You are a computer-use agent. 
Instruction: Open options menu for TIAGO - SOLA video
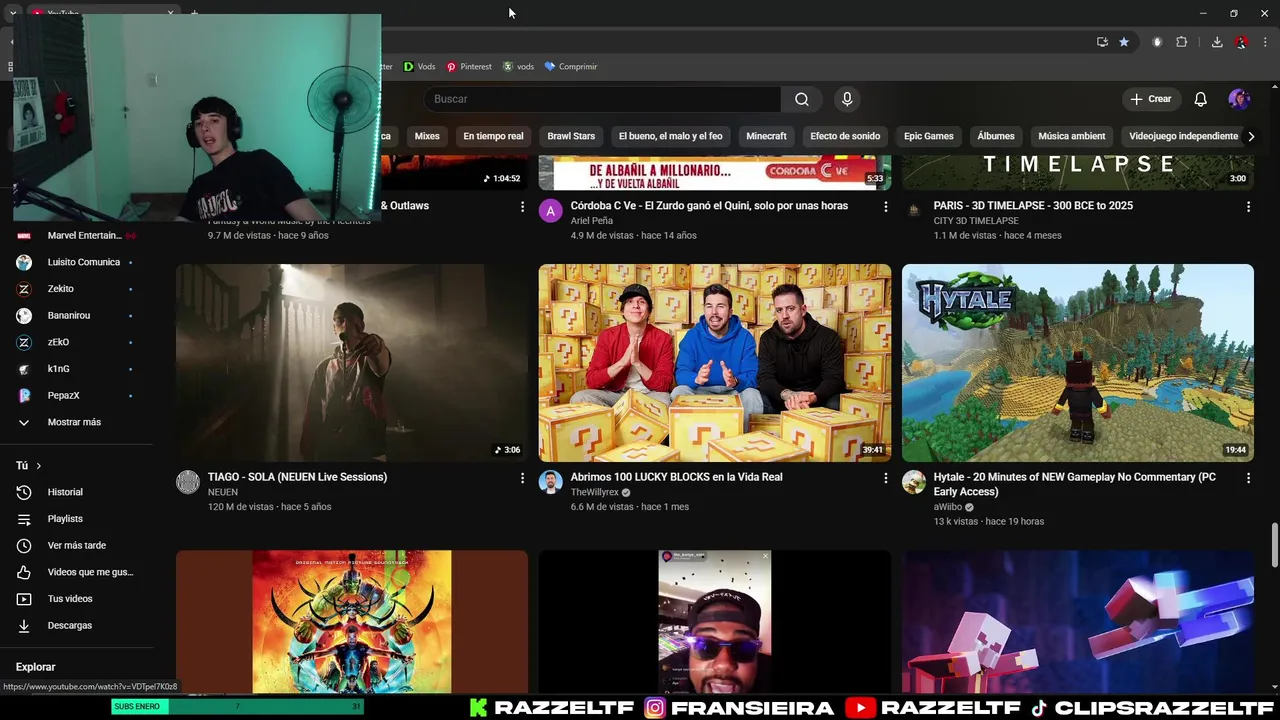[522, 478]
